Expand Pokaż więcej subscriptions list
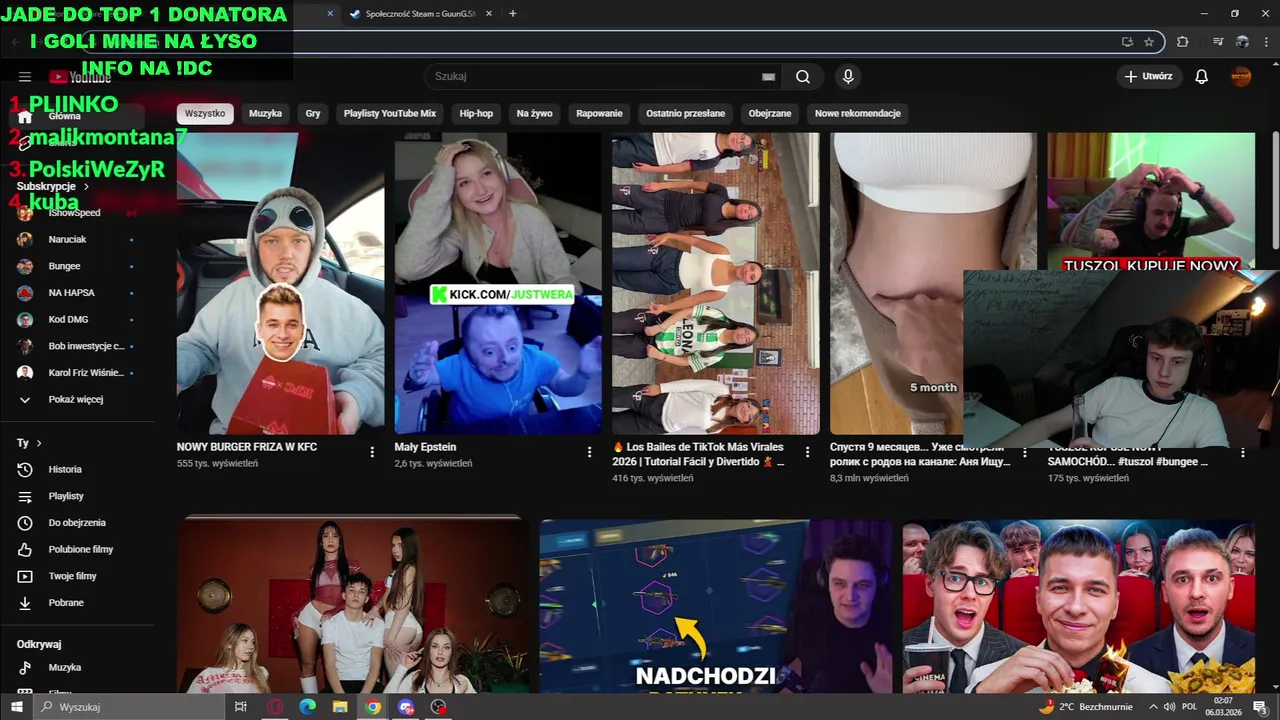1280x720 pixels. click(78, 399)
